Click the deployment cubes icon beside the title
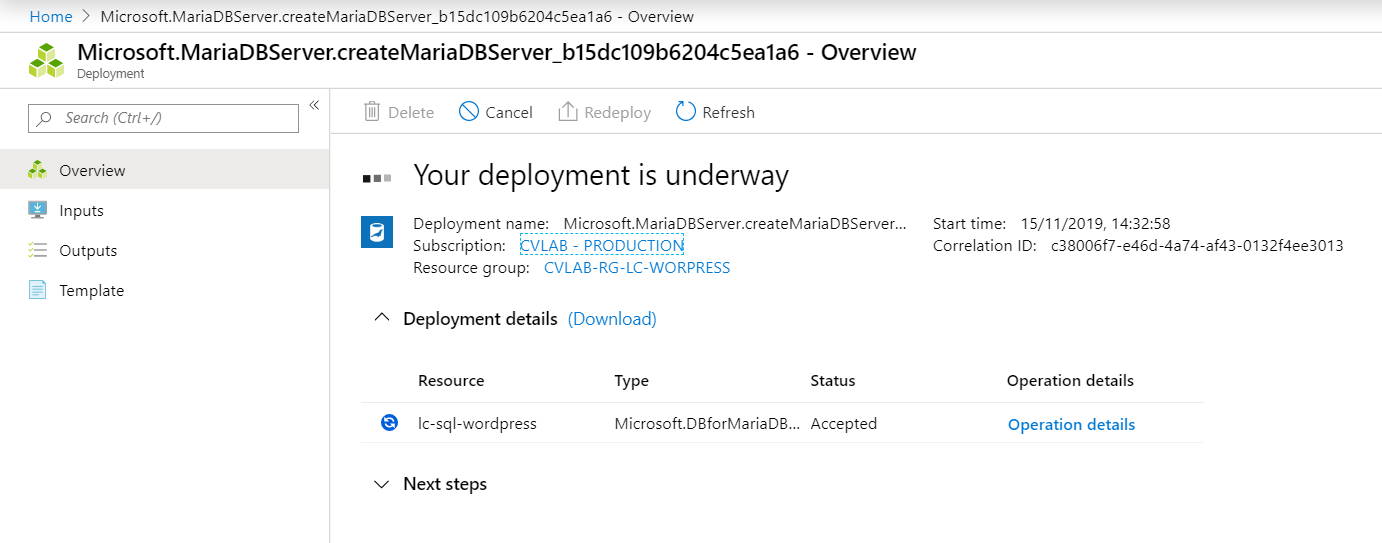The width and height of the screenshot is (1382, 543). pos(46,60)
